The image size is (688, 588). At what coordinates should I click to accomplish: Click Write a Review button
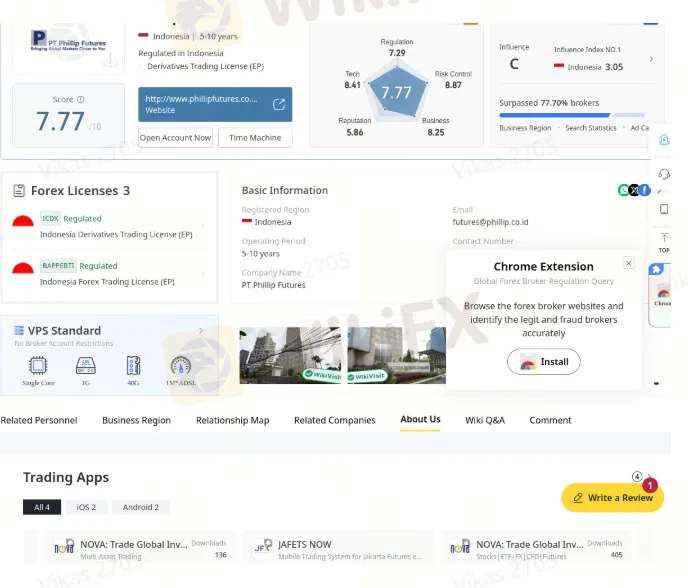(x=613, y=498)
